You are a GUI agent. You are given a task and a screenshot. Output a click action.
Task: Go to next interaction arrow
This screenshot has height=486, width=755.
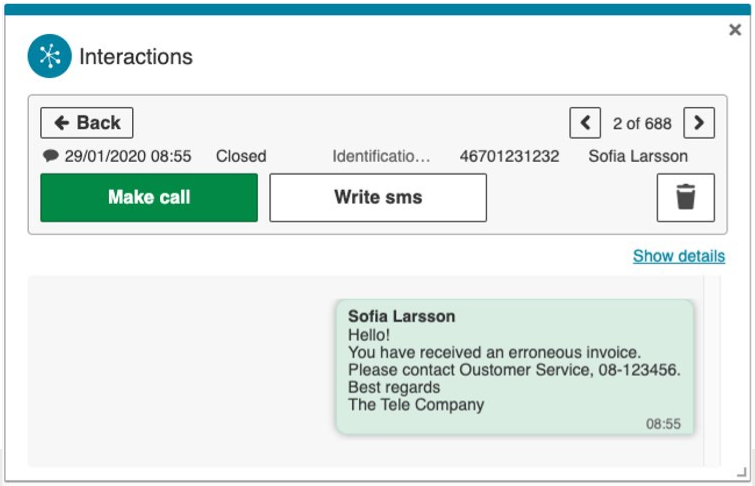click(699, 123)
